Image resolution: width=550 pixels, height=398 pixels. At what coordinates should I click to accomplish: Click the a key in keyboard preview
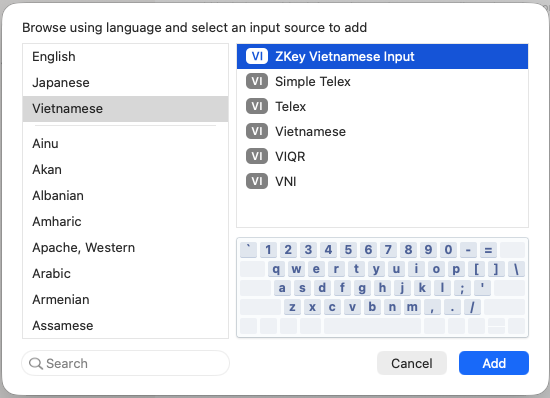tap(282, 288)
